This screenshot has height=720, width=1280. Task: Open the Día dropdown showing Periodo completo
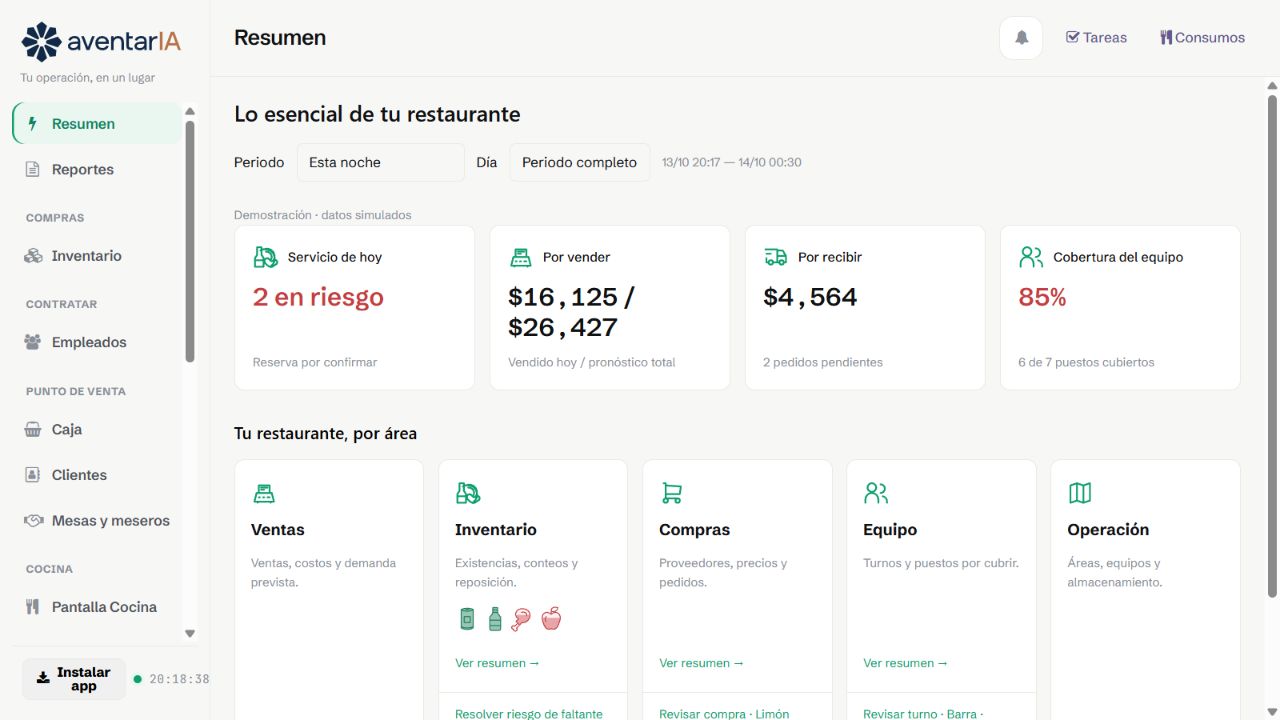click(580, 162)
